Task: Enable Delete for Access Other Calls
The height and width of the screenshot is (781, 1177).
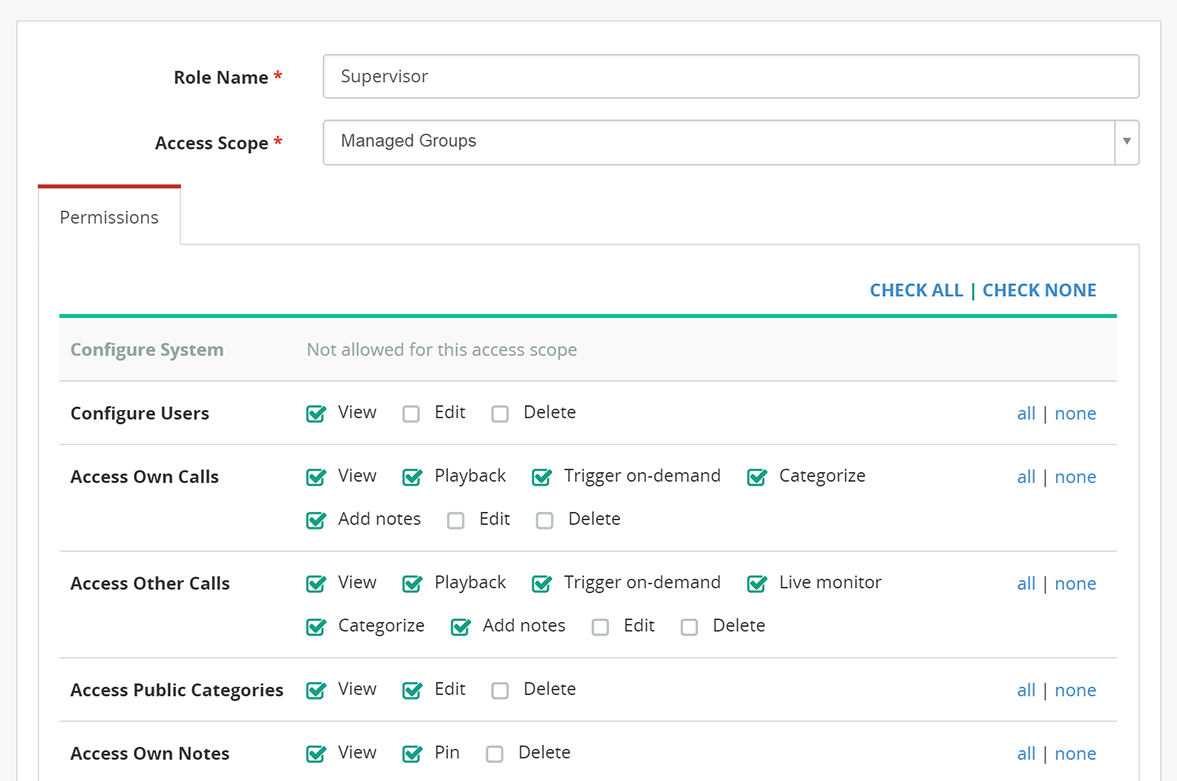Action: 689,627
